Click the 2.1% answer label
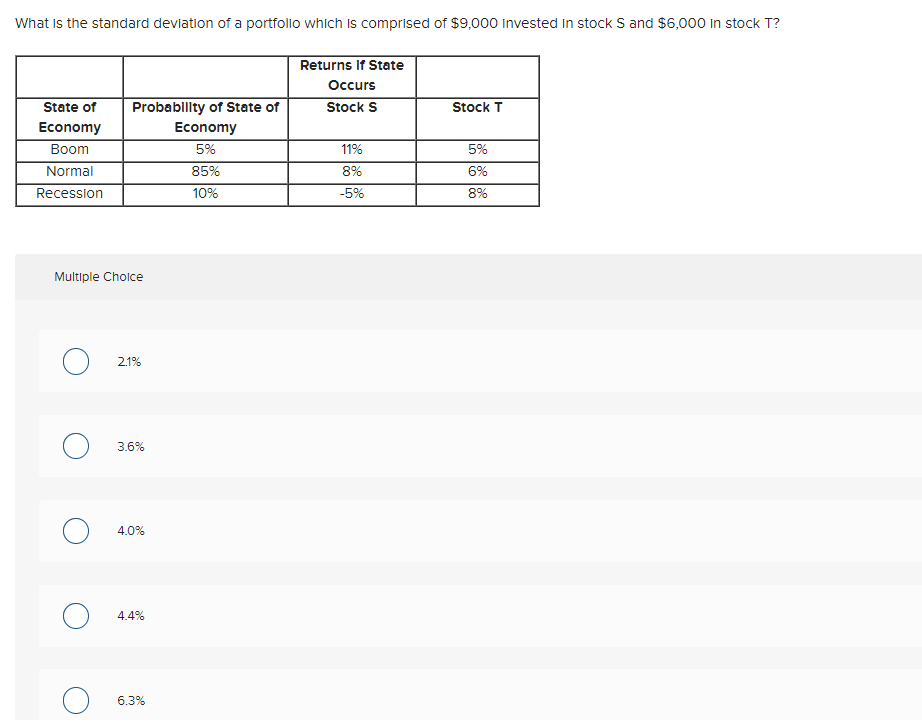 point(129,361)
